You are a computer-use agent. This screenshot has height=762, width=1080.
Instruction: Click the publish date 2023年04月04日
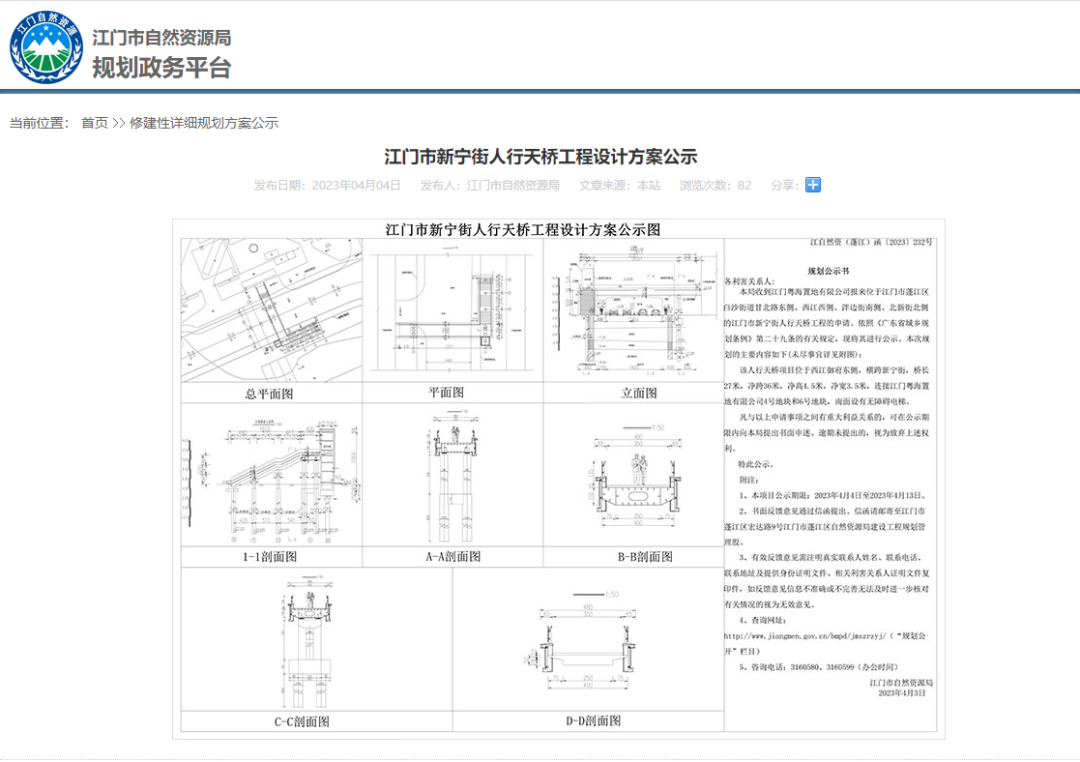(x=356, y=185)
